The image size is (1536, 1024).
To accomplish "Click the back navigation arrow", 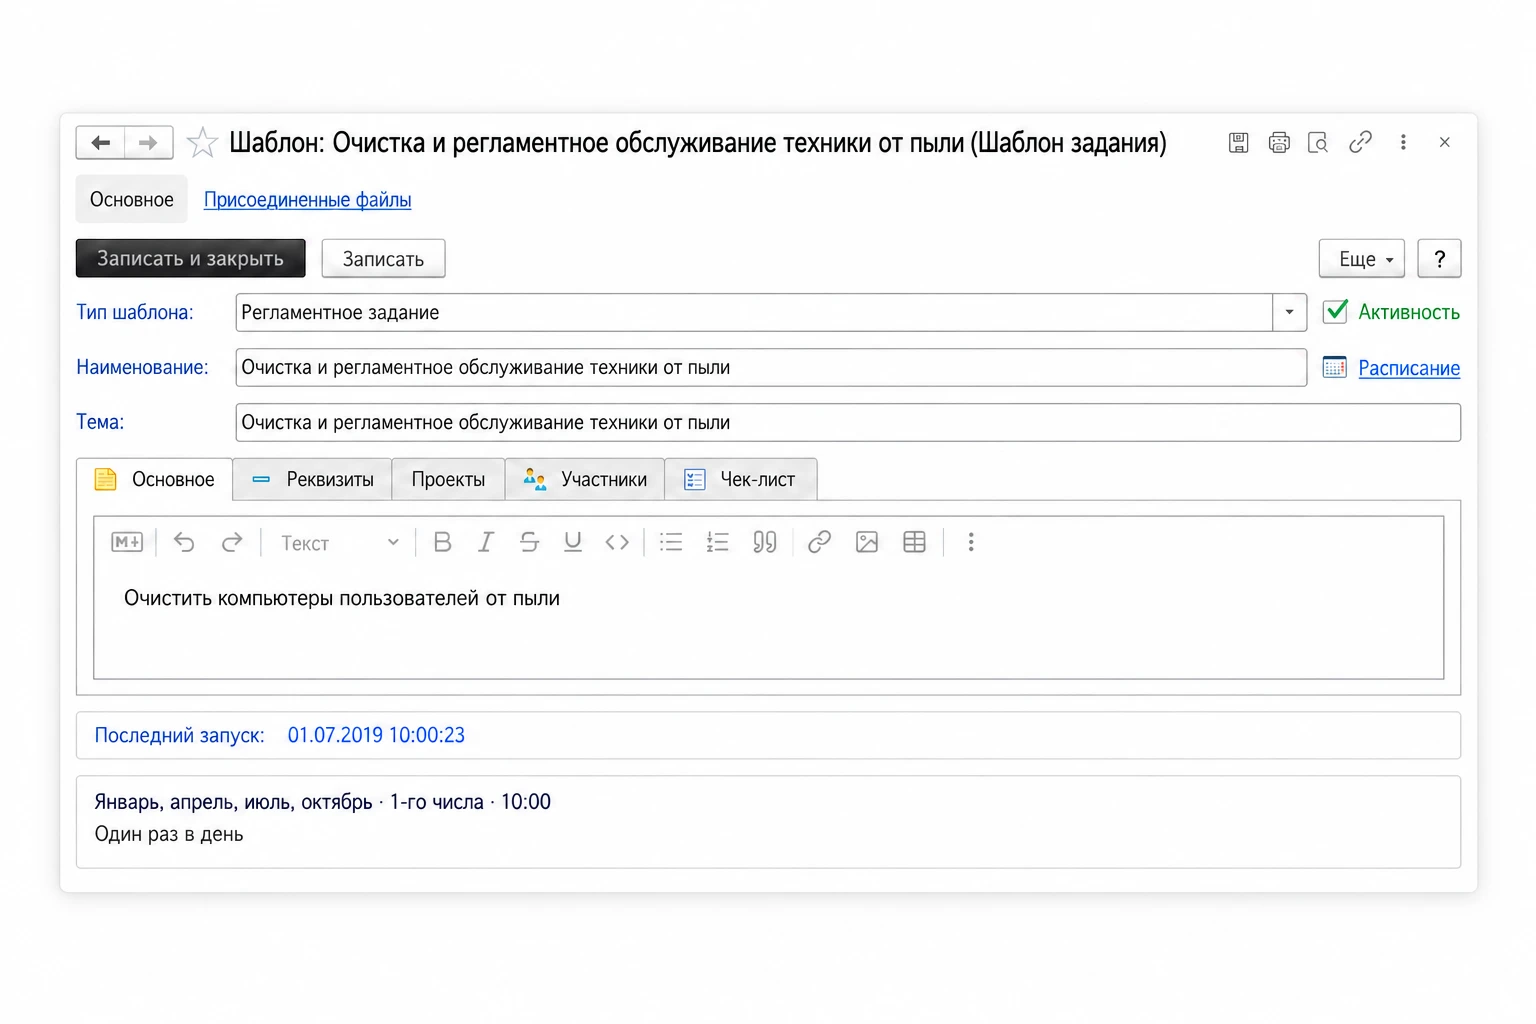I will [100, 142].
